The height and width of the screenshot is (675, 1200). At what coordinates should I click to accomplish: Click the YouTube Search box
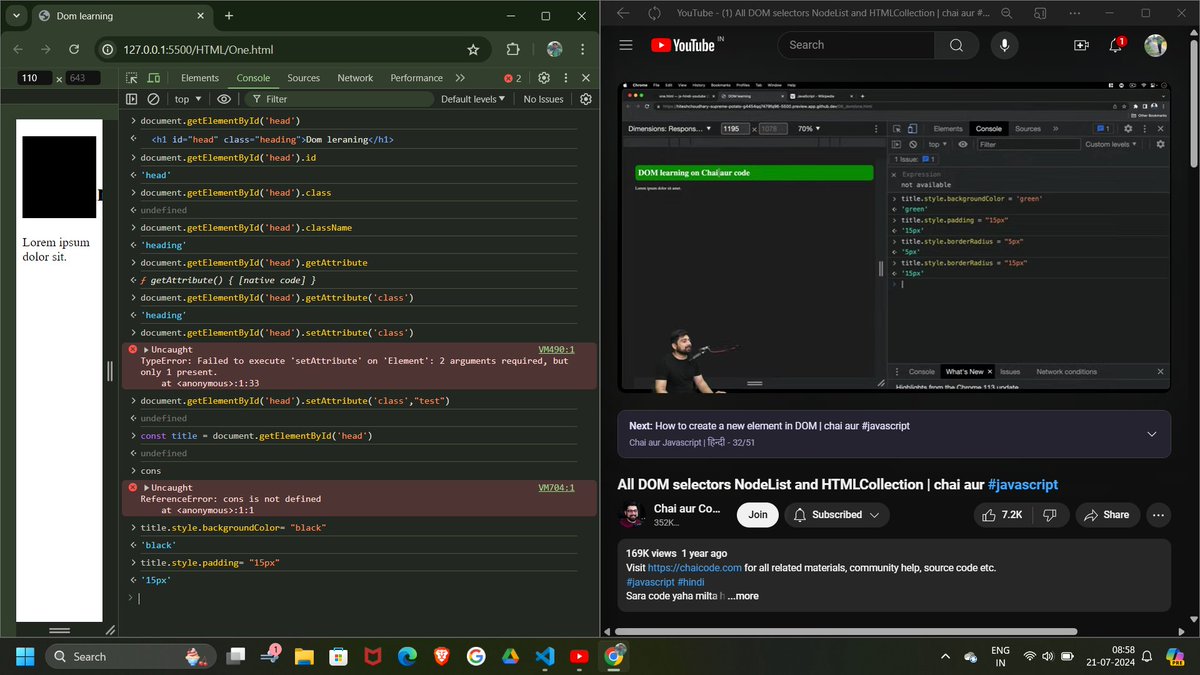[856, 45]
